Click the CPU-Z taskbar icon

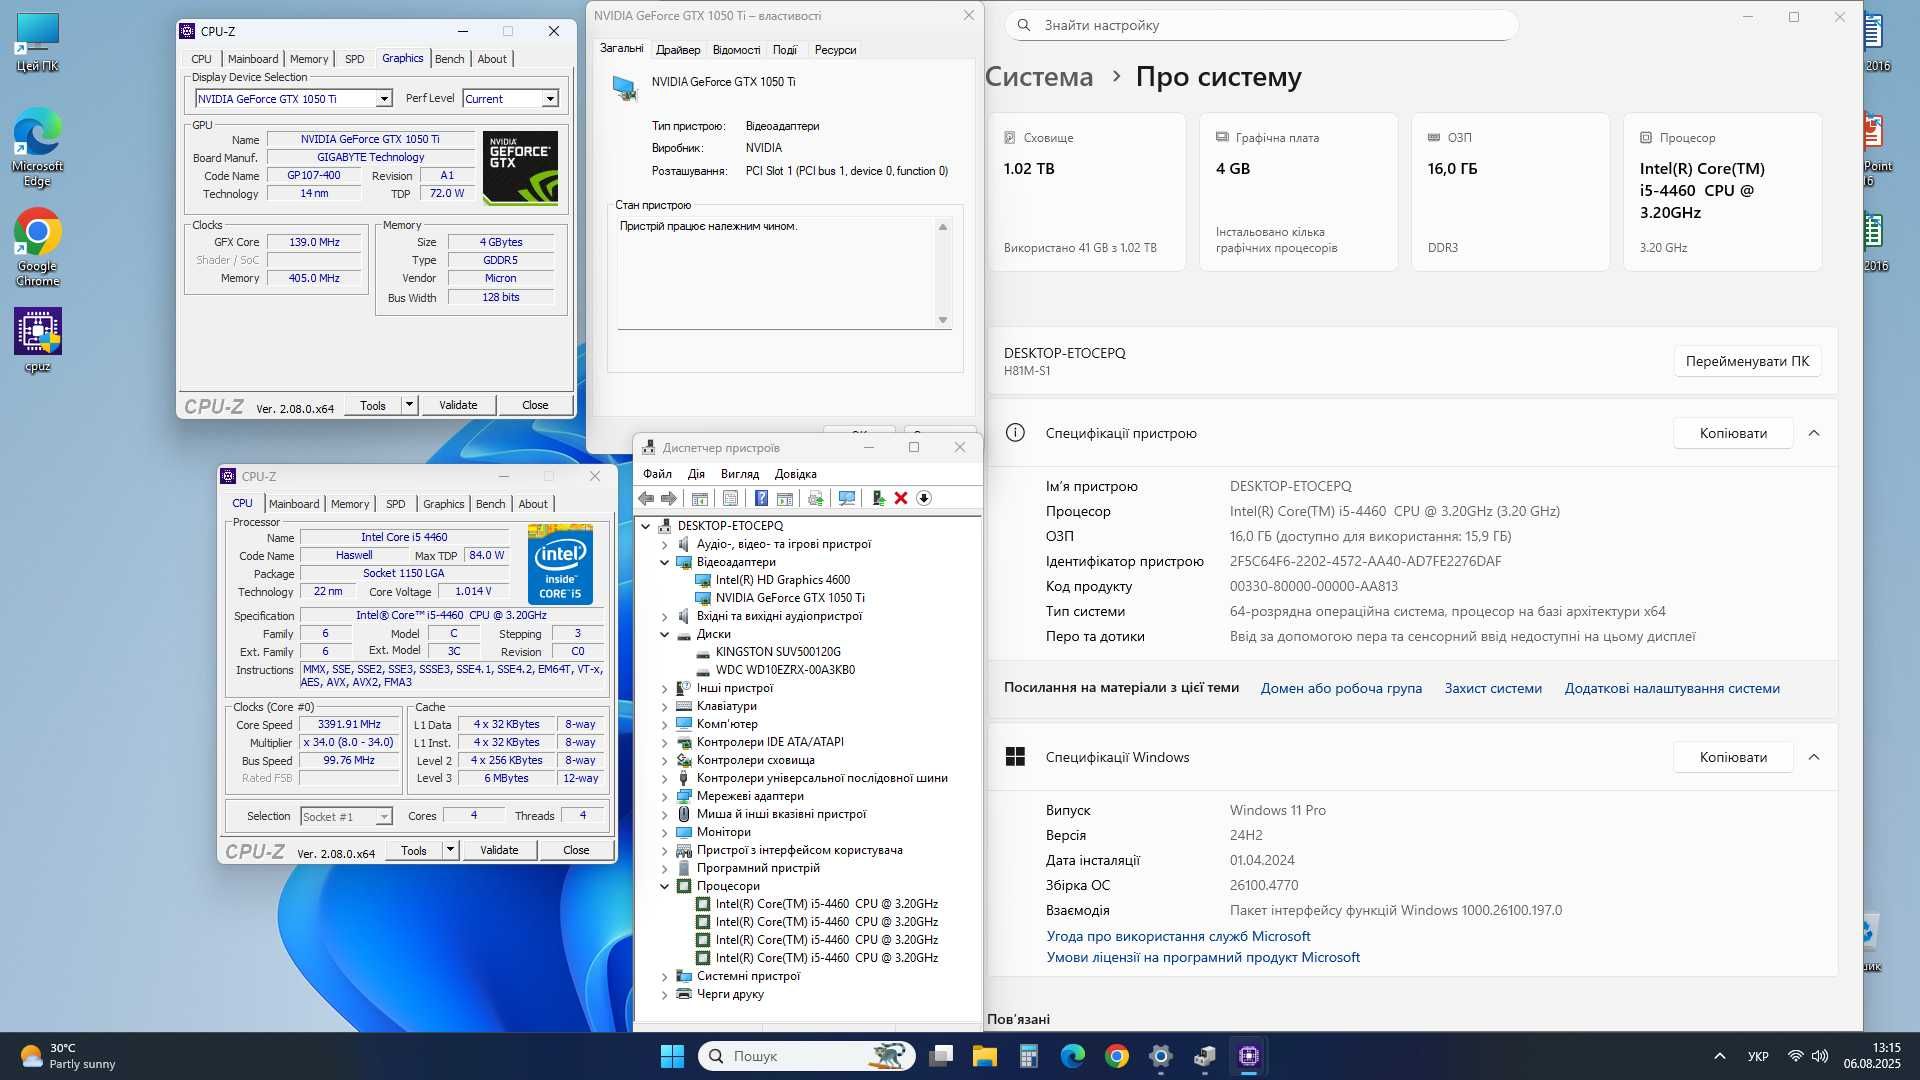(1249, 1056)
